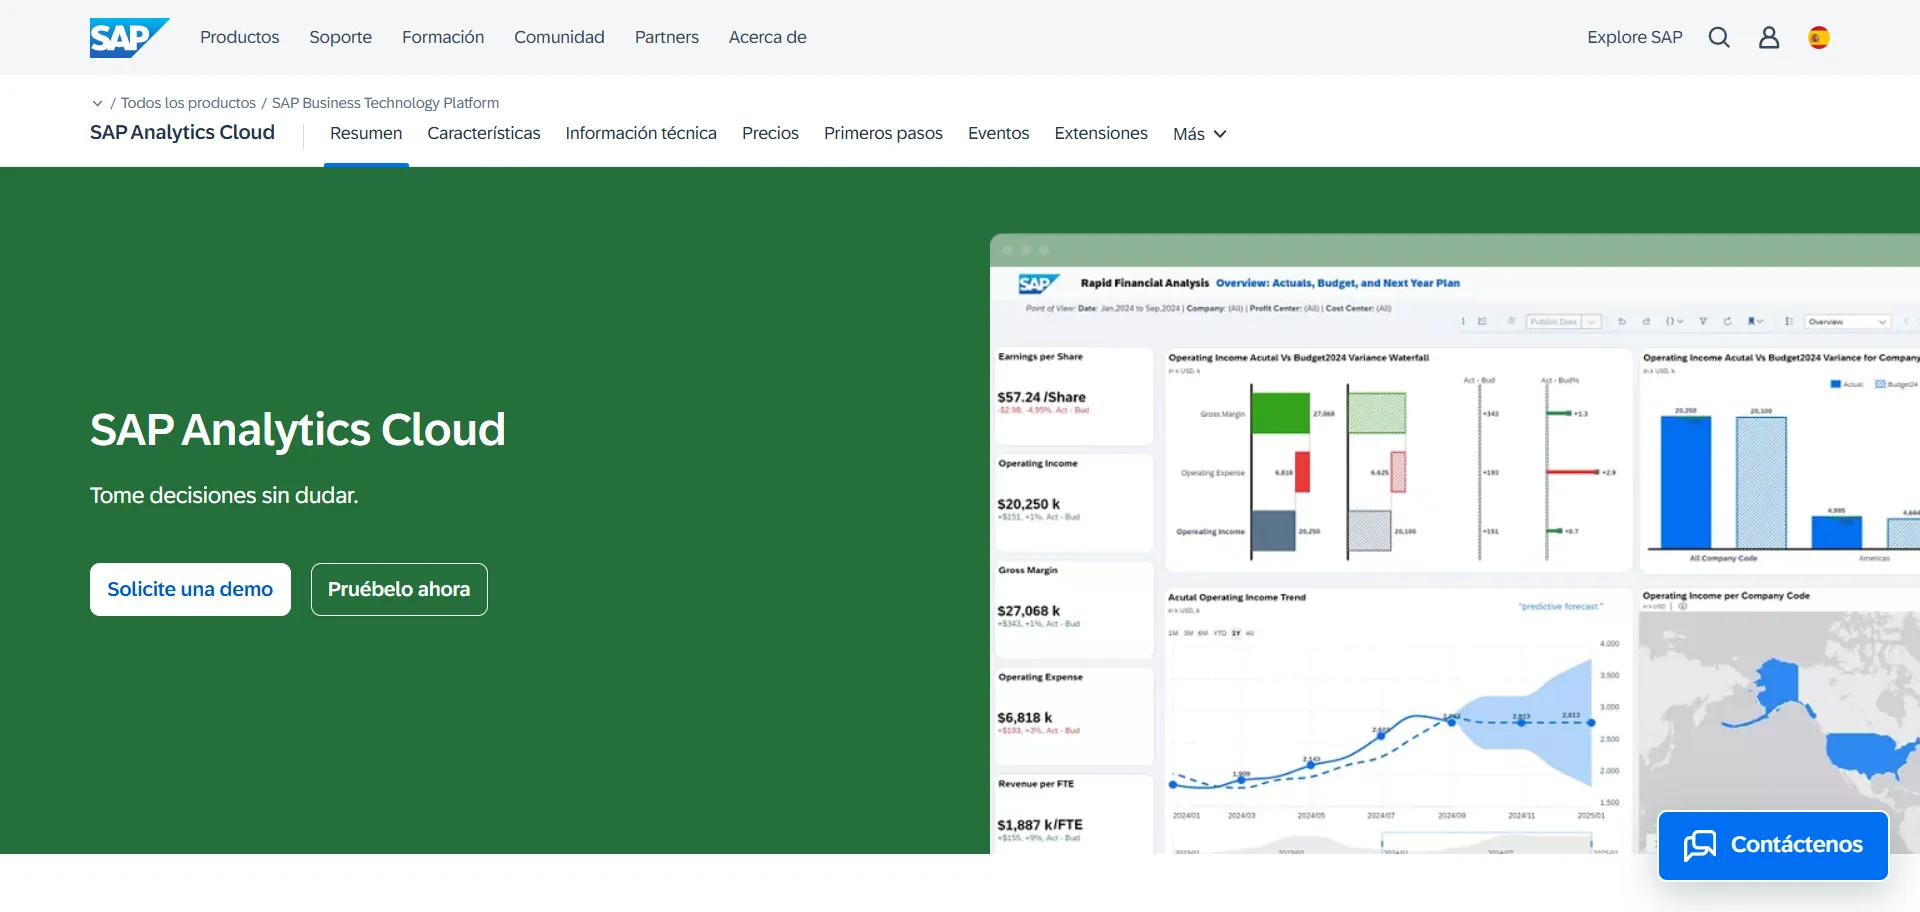The height and width of the screenshot is (912, 1920).
Task: Switch to the Extensiones tab
Action: [x=1101, y=133]
